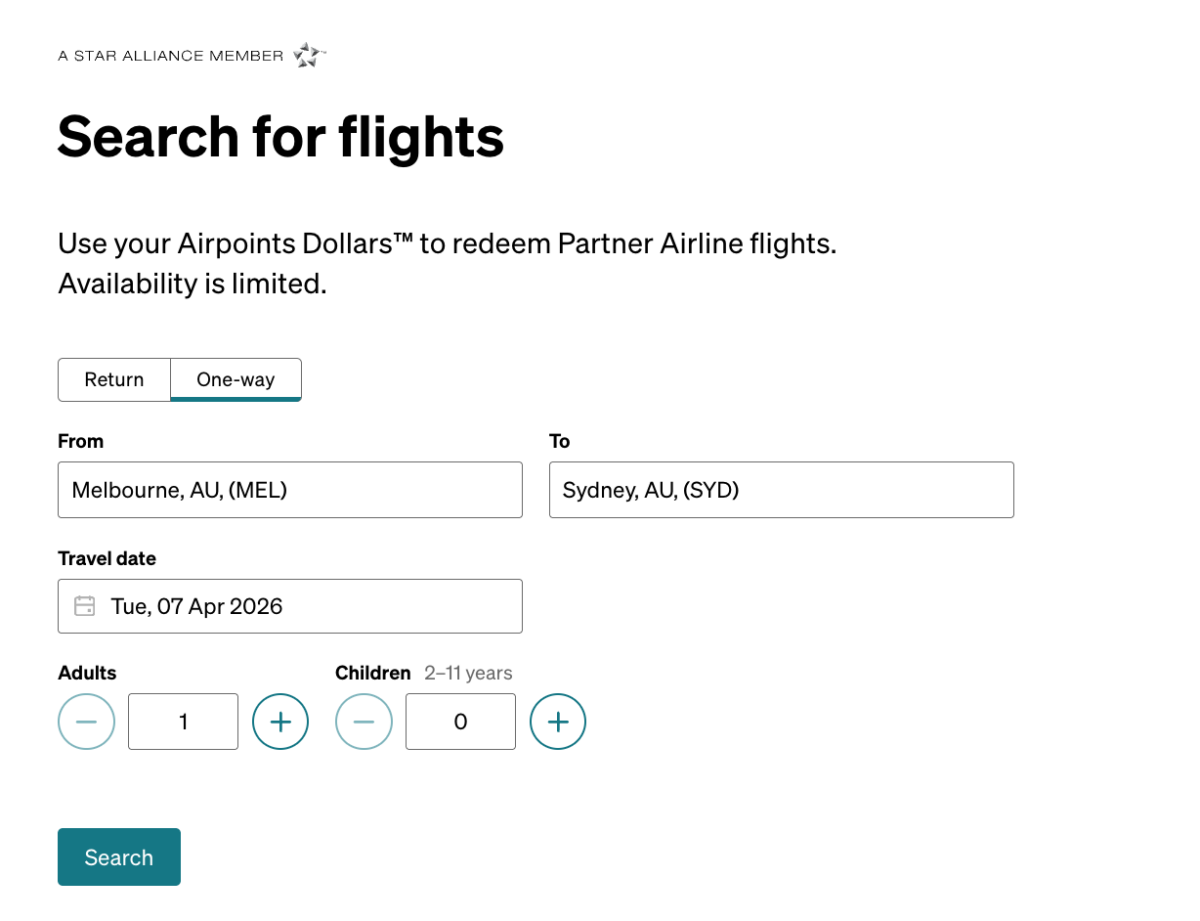Click the calendar icon in Travel date
This screenshot has width=1200, height=921.
[85, 606]
